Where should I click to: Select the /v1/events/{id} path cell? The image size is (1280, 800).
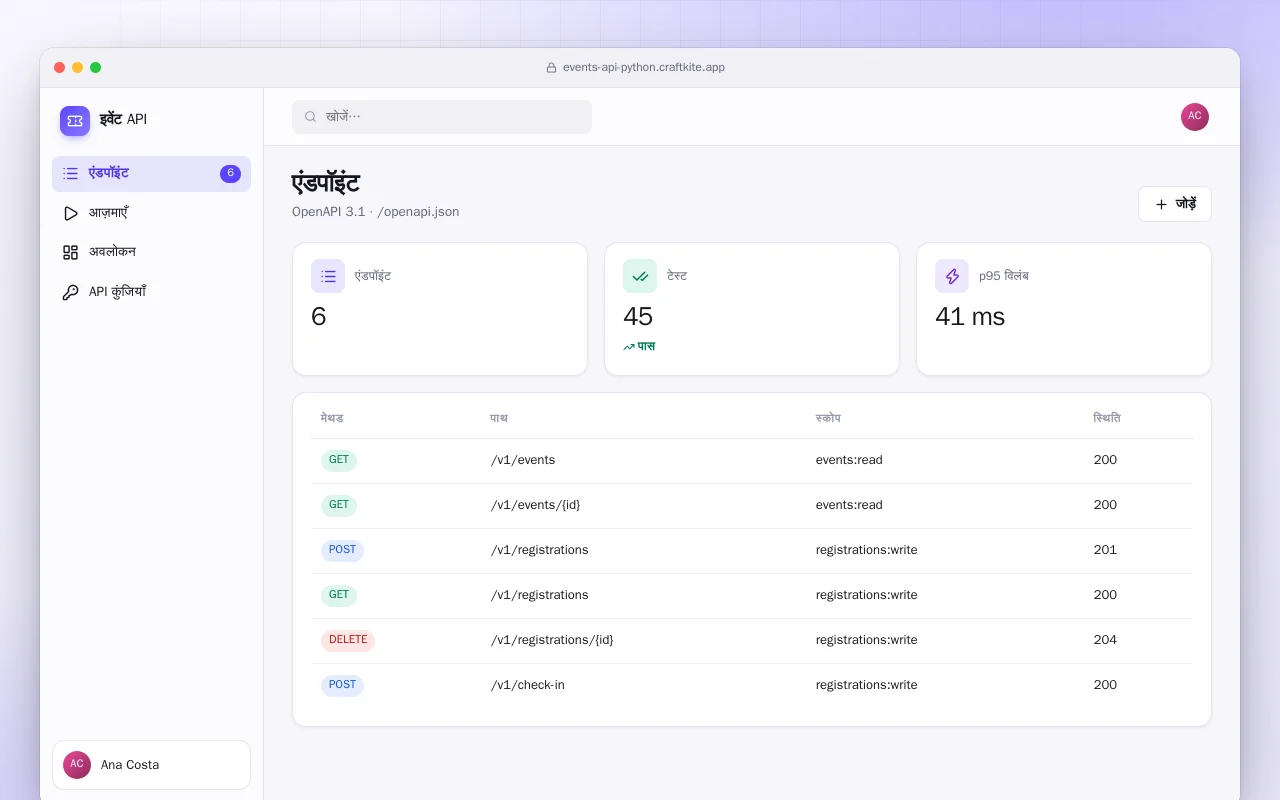click(536, 505)
